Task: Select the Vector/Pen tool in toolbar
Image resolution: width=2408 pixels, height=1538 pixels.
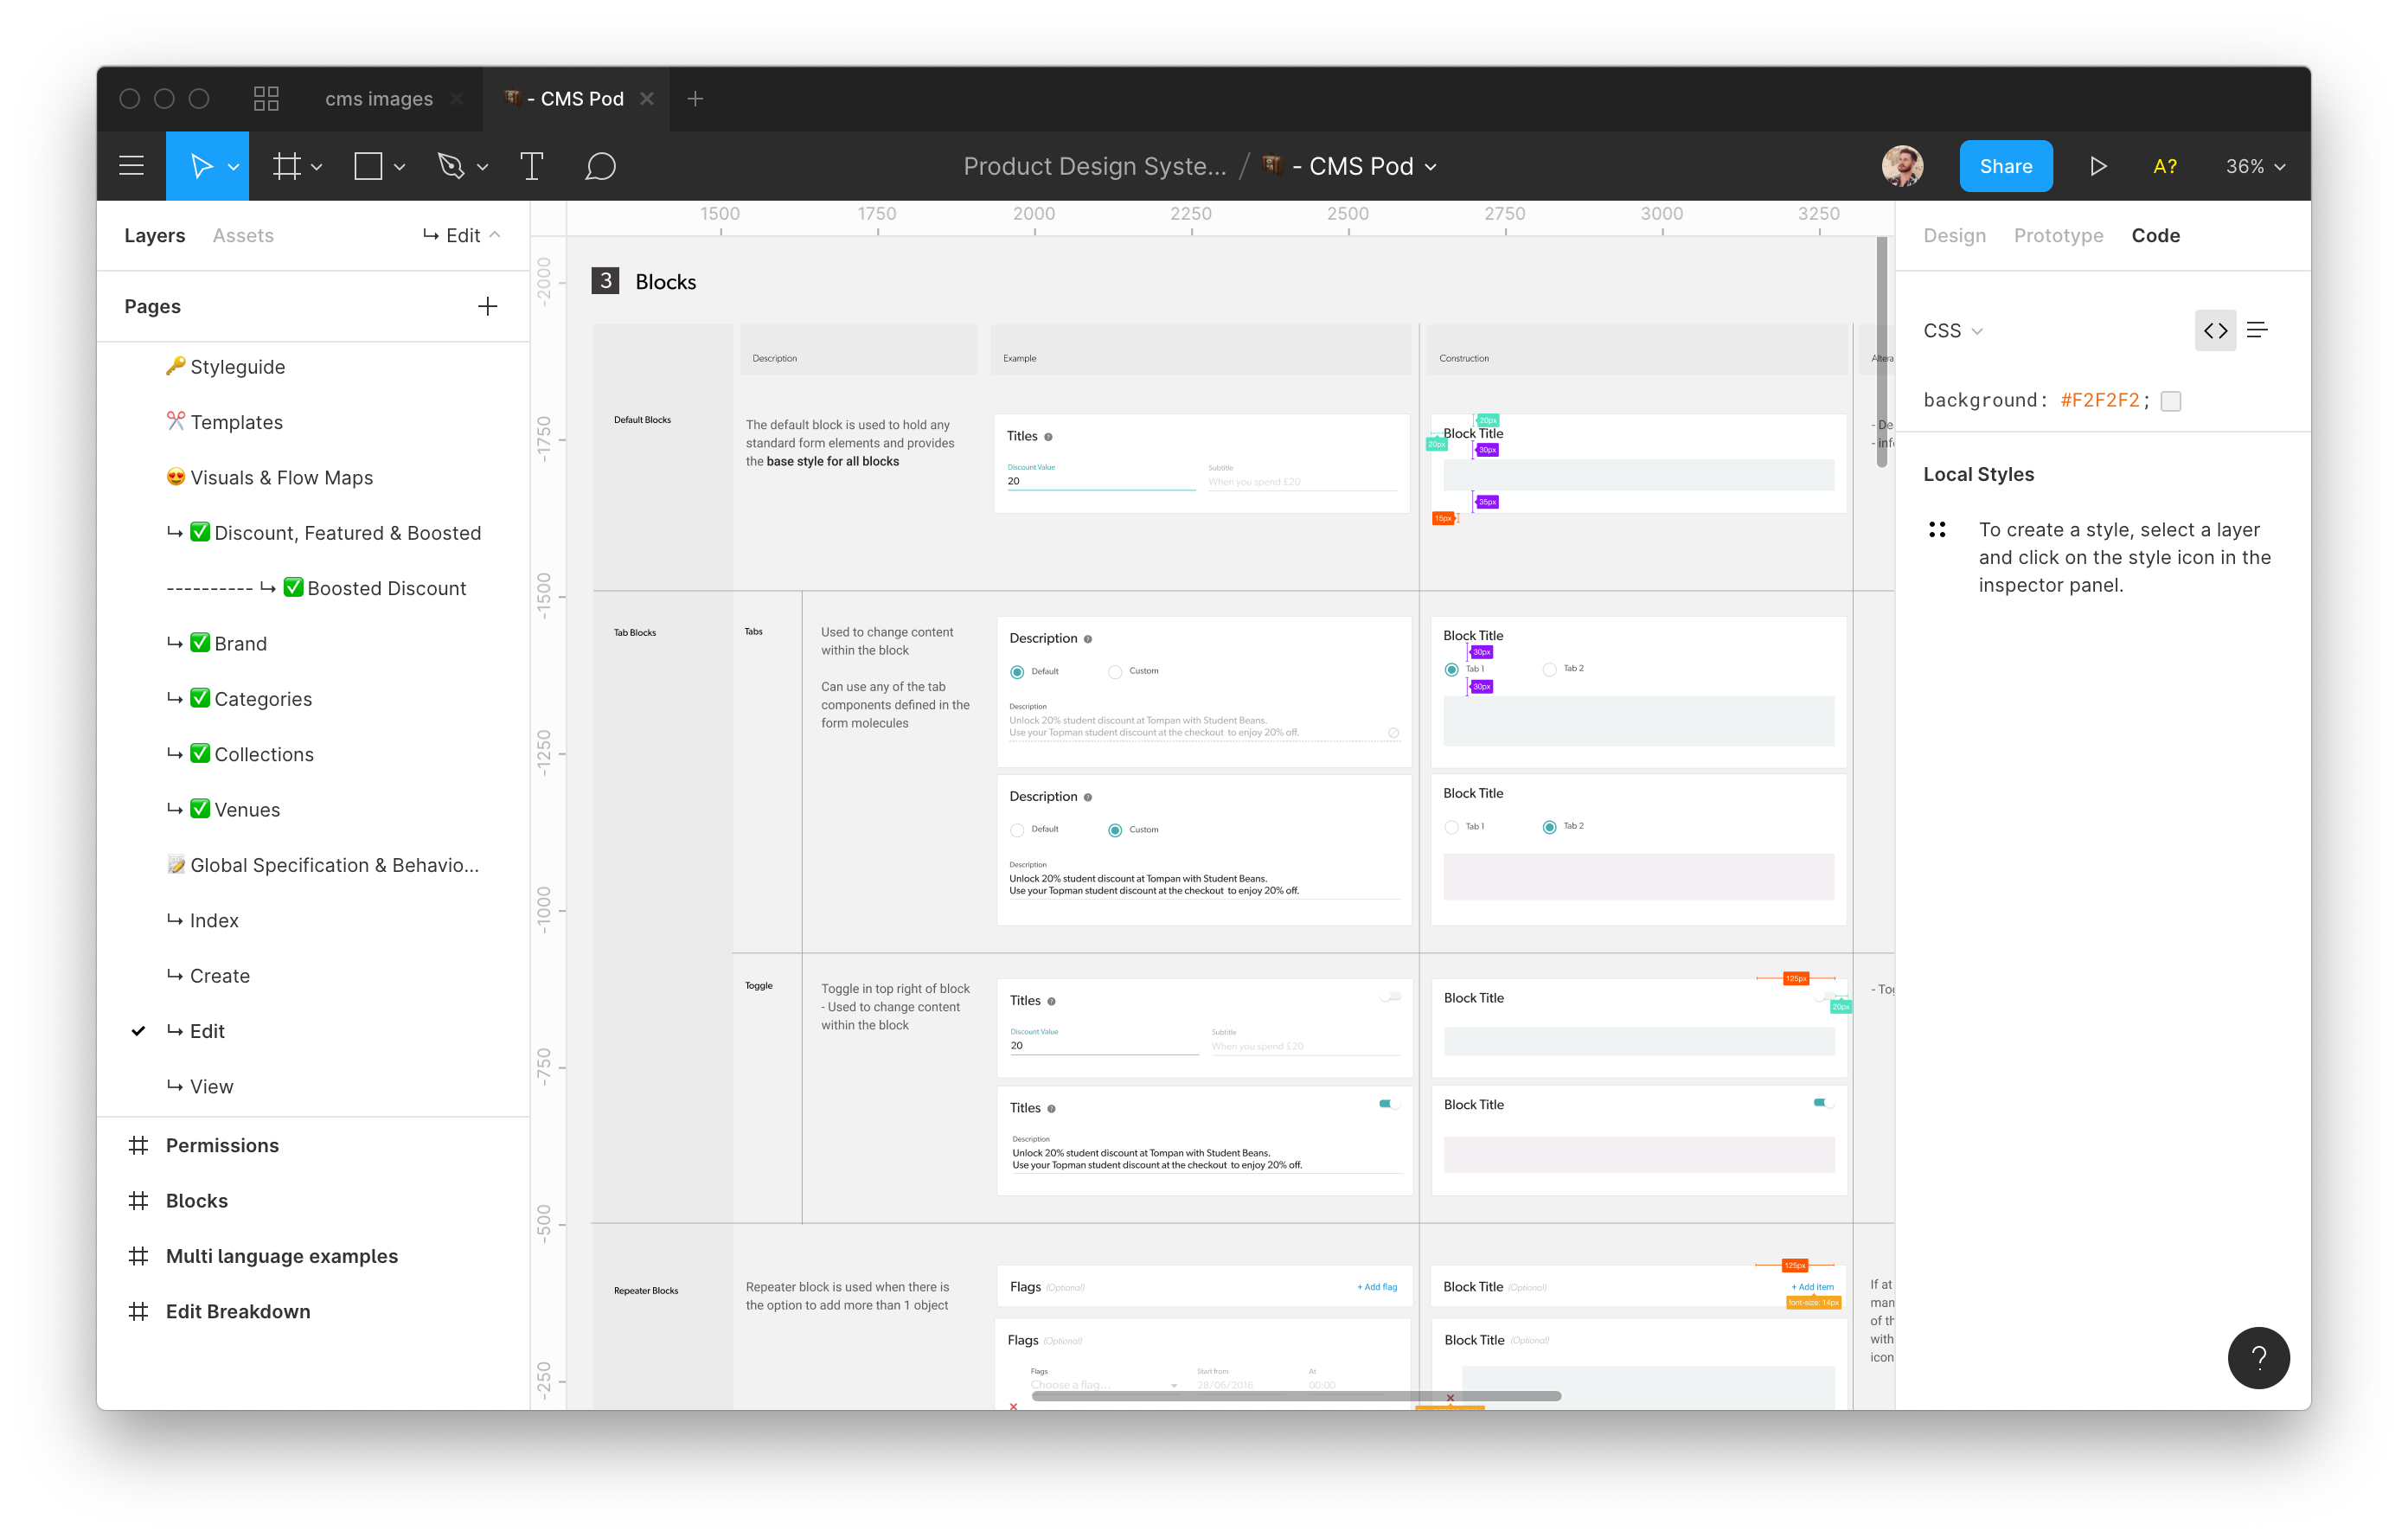Action: click(453, 165)
